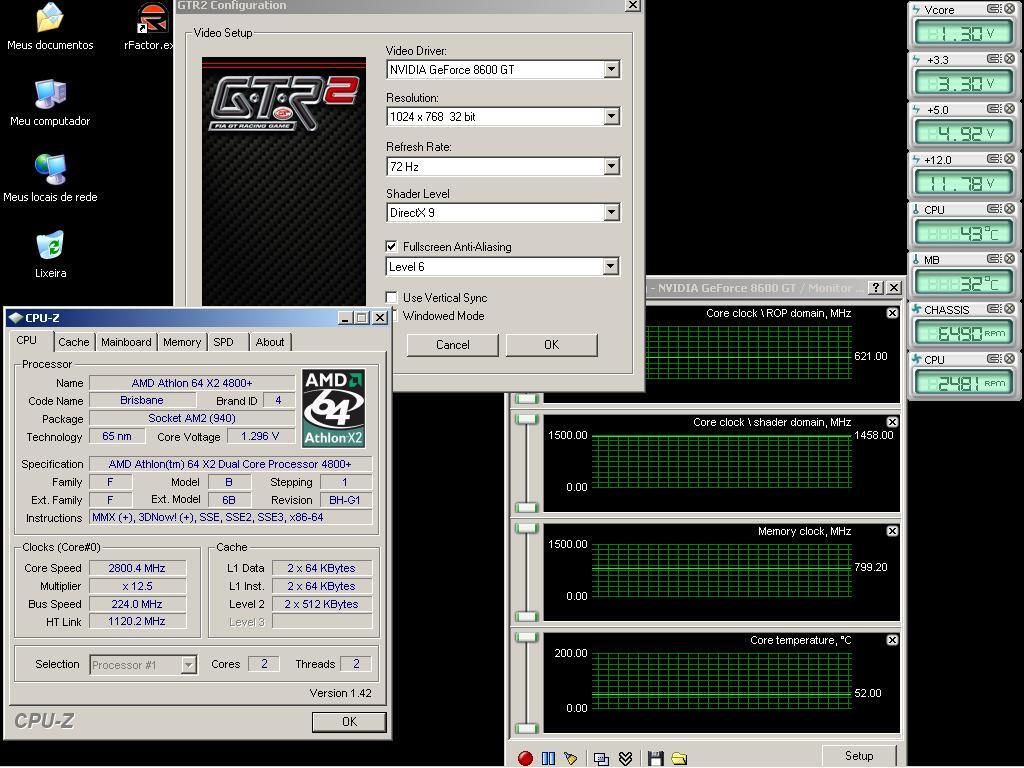
Task: Close the Vcore sensor gadget
Action: coord(1010,9)
